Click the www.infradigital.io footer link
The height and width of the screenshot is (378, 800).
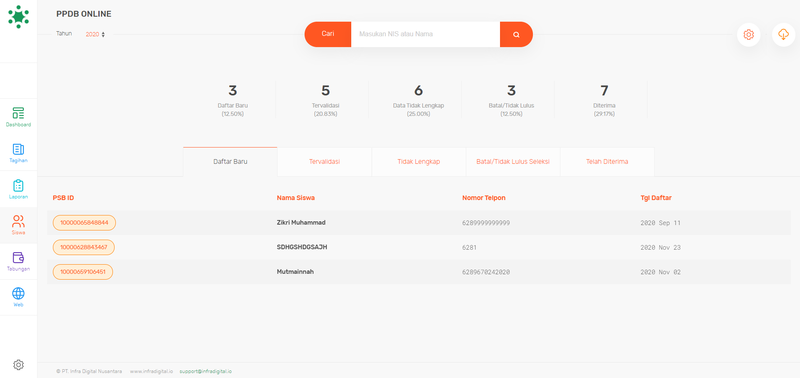coord(151,371)
